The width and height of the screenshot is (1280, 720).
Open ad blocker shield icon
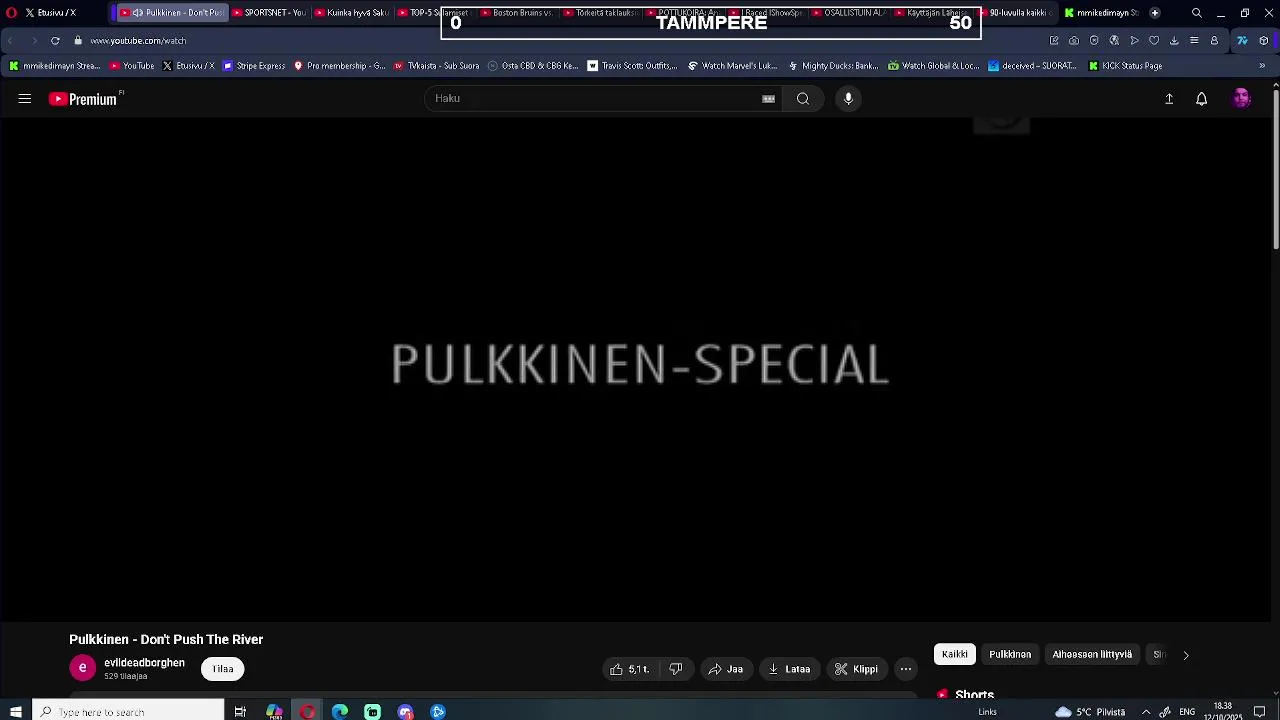[1094, 41]
